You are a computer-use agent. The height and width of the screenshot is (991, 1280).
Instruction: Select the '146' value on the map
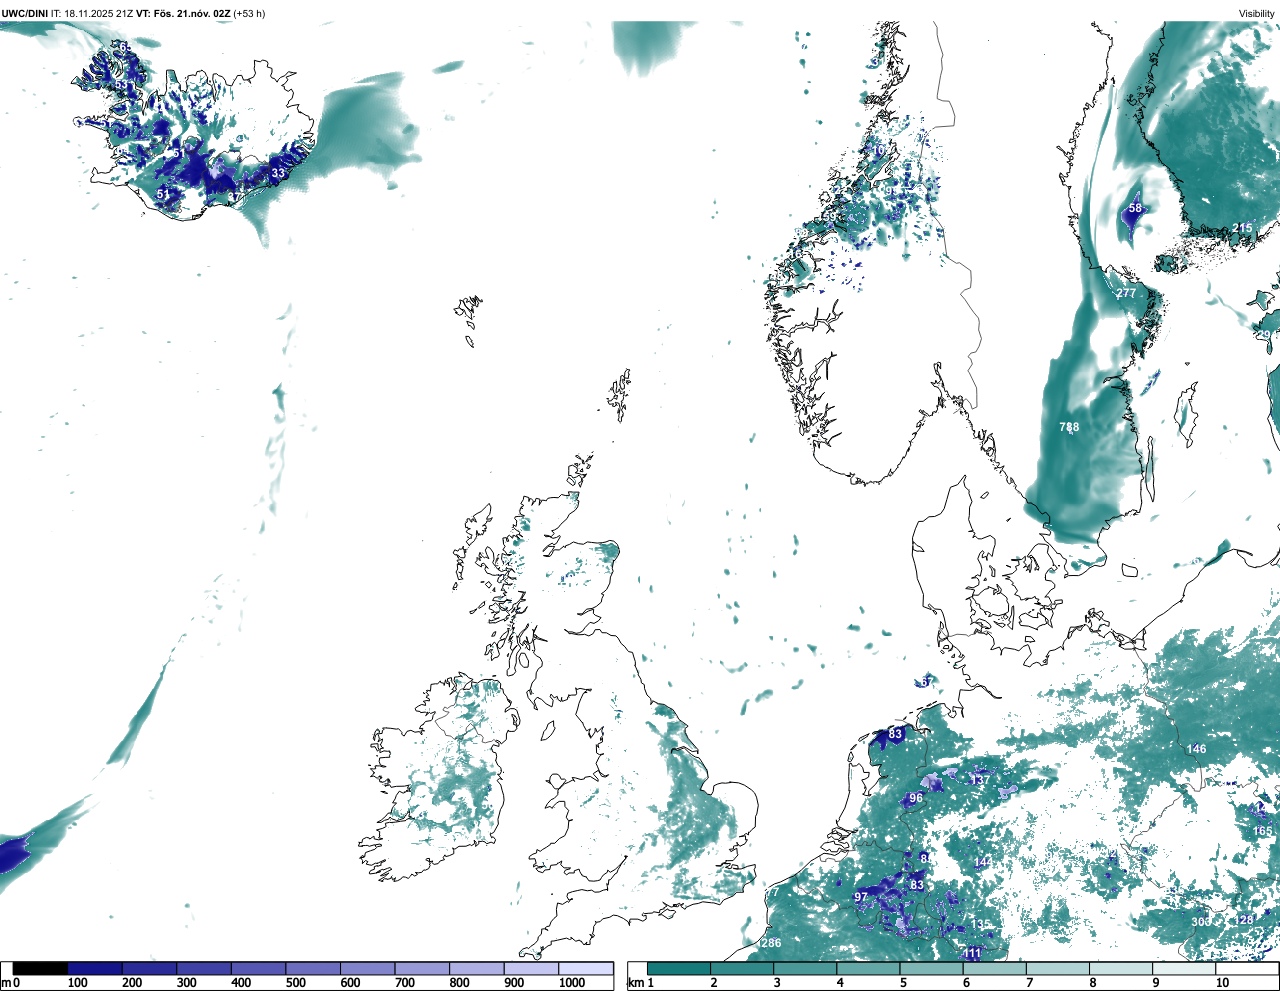1196,749
